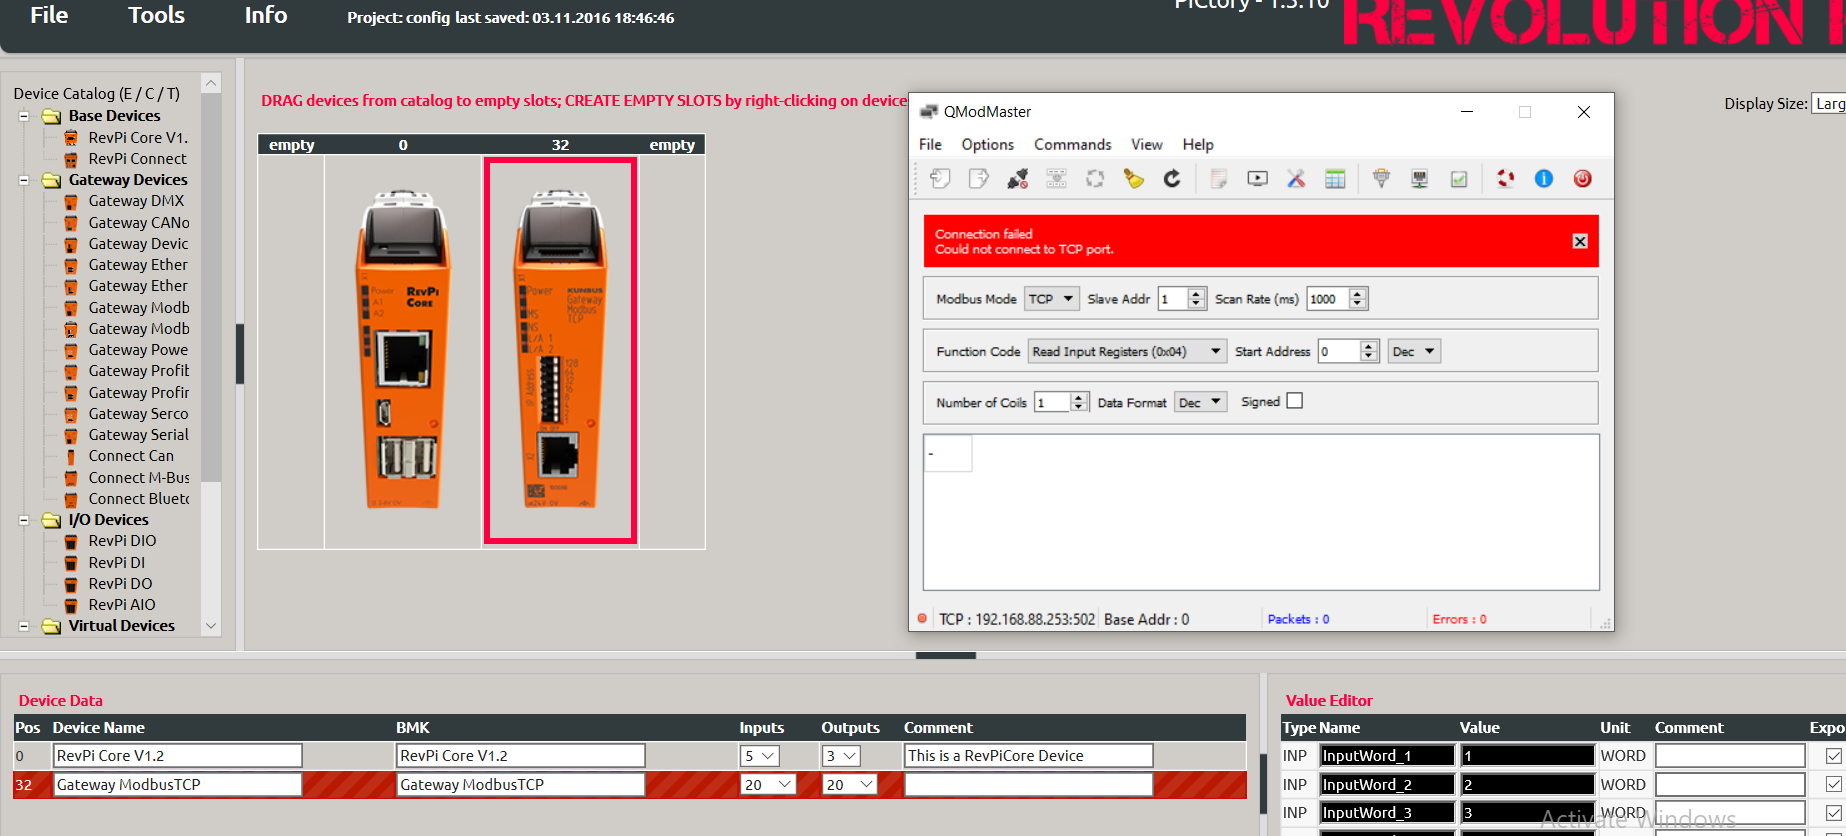The height and width of the screenshot is (836, 1846).
Task: Open the Display Size dropdown
Action: click(x=1829, y=103)
